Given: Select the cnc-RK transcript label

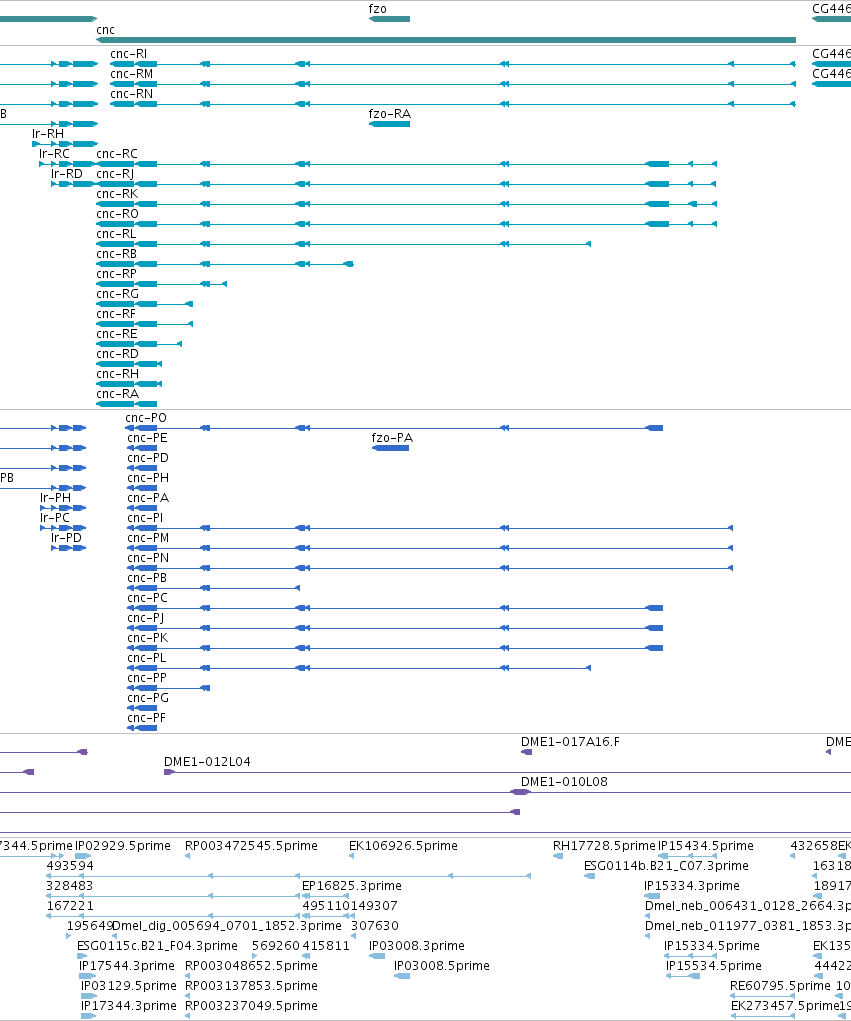Looking at the screenshot, I should click(x=117, y=194).
